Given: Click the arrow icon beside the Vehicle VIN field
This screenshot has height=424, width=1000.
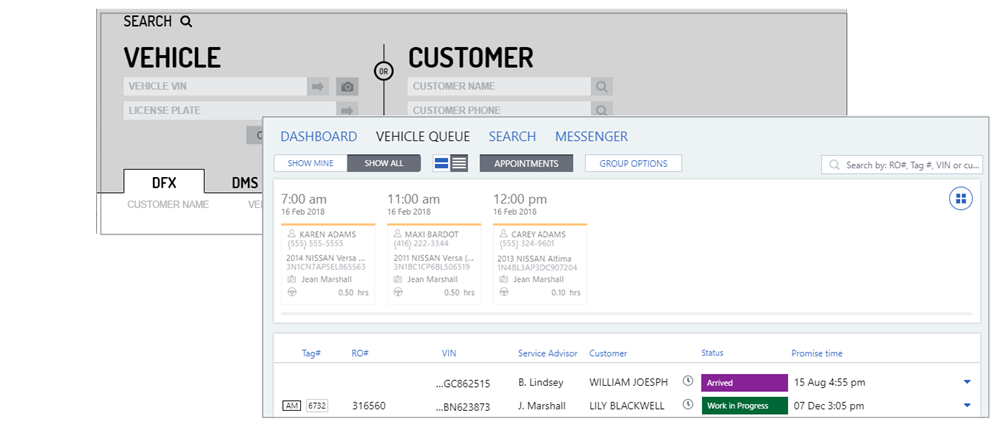Looking at the screenshot, I should (319, 87).
